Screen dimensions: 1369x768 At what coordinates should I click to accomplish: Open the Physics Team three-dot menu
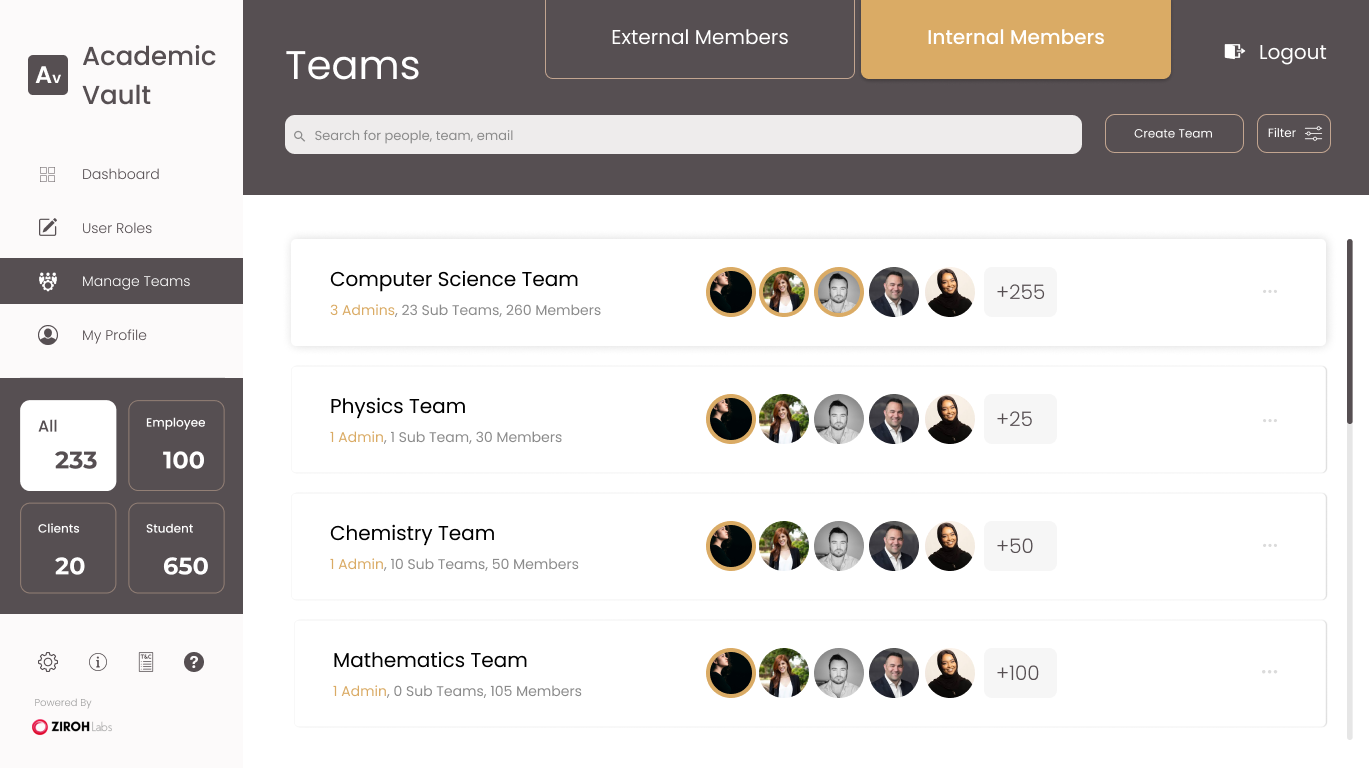click(1270, 420)
